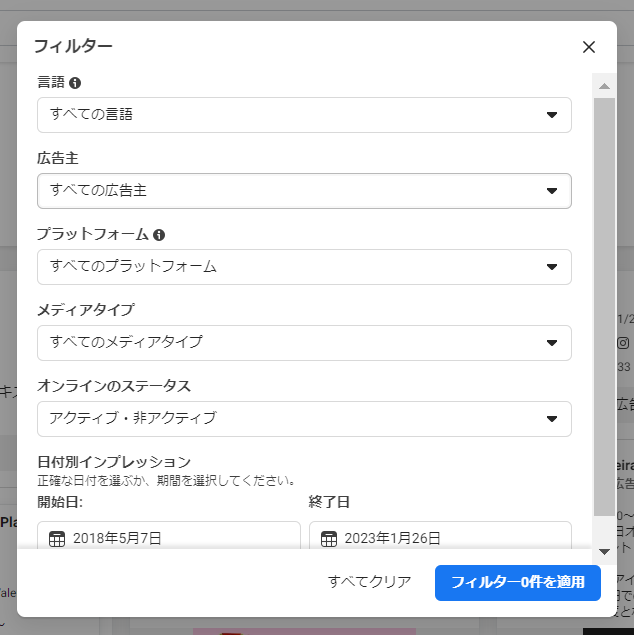Screen dimensions: 634x635
Task: Click the calendar icon in 開始日 field
Action: tap(57, 538)
